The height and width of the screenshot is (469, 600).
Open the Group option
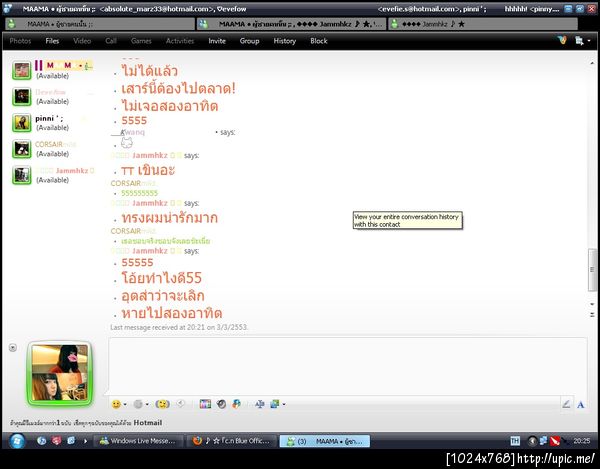tap(249, 41)
